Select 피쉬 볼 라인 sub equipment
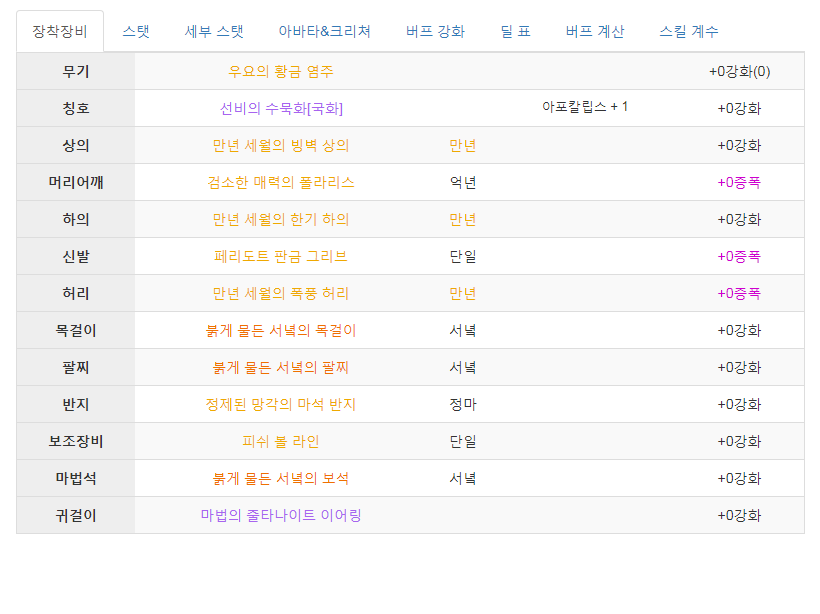 [281, 441]
